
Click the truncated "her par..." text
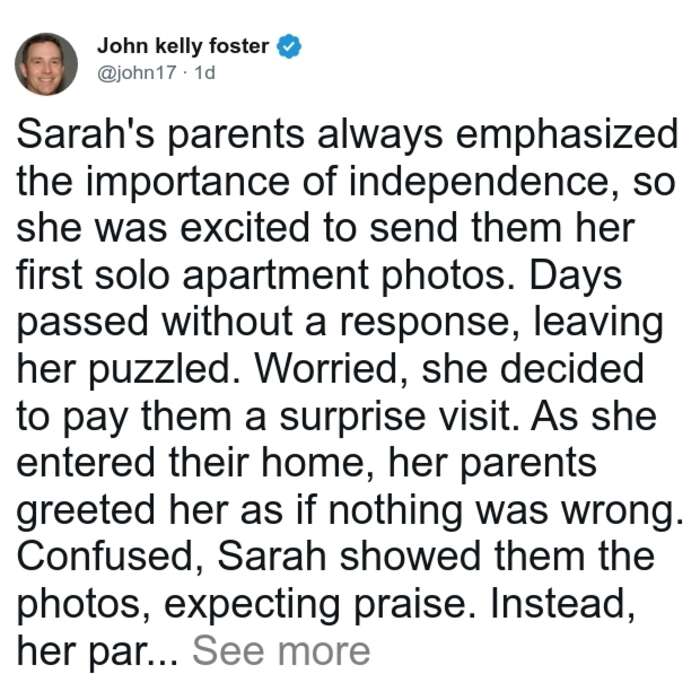[x=97, y=653]
